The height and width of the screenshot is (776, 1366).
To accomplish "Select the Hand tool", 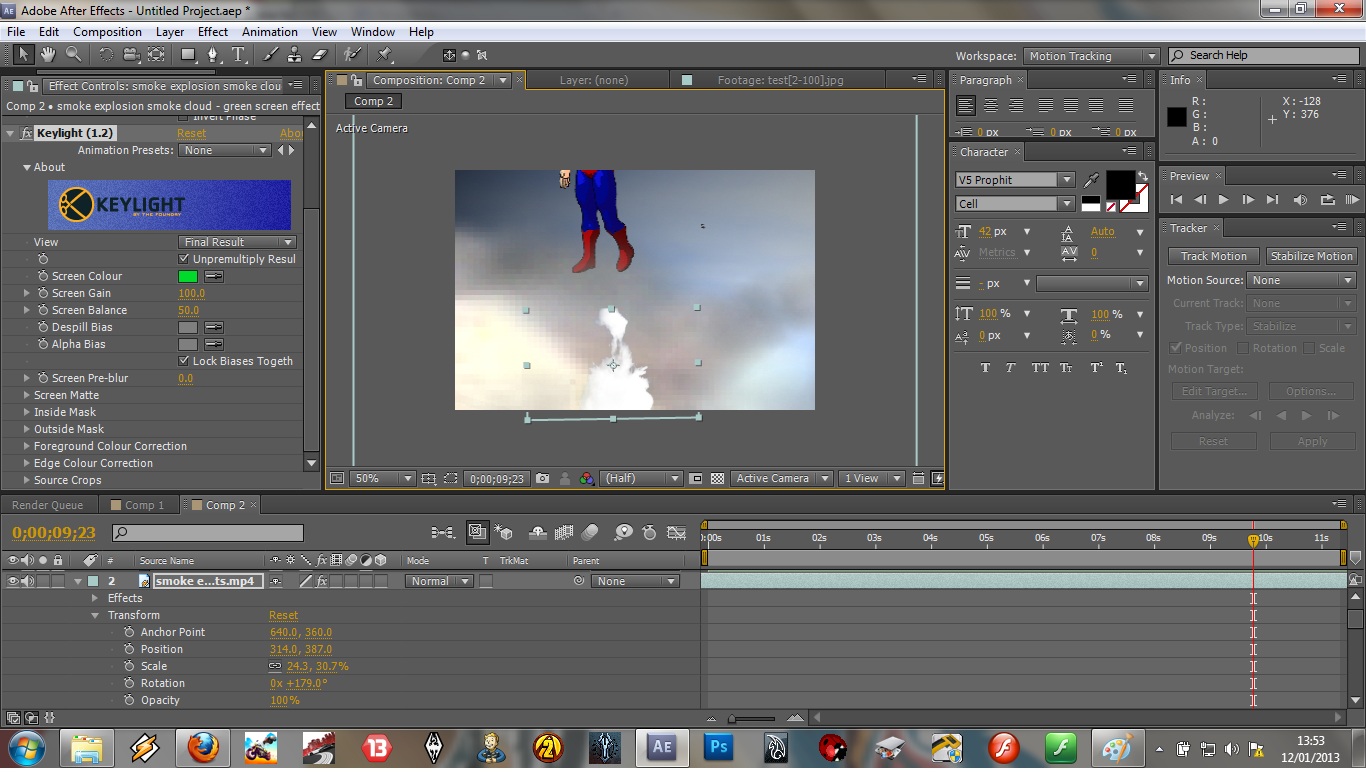I will pos(48,55).
